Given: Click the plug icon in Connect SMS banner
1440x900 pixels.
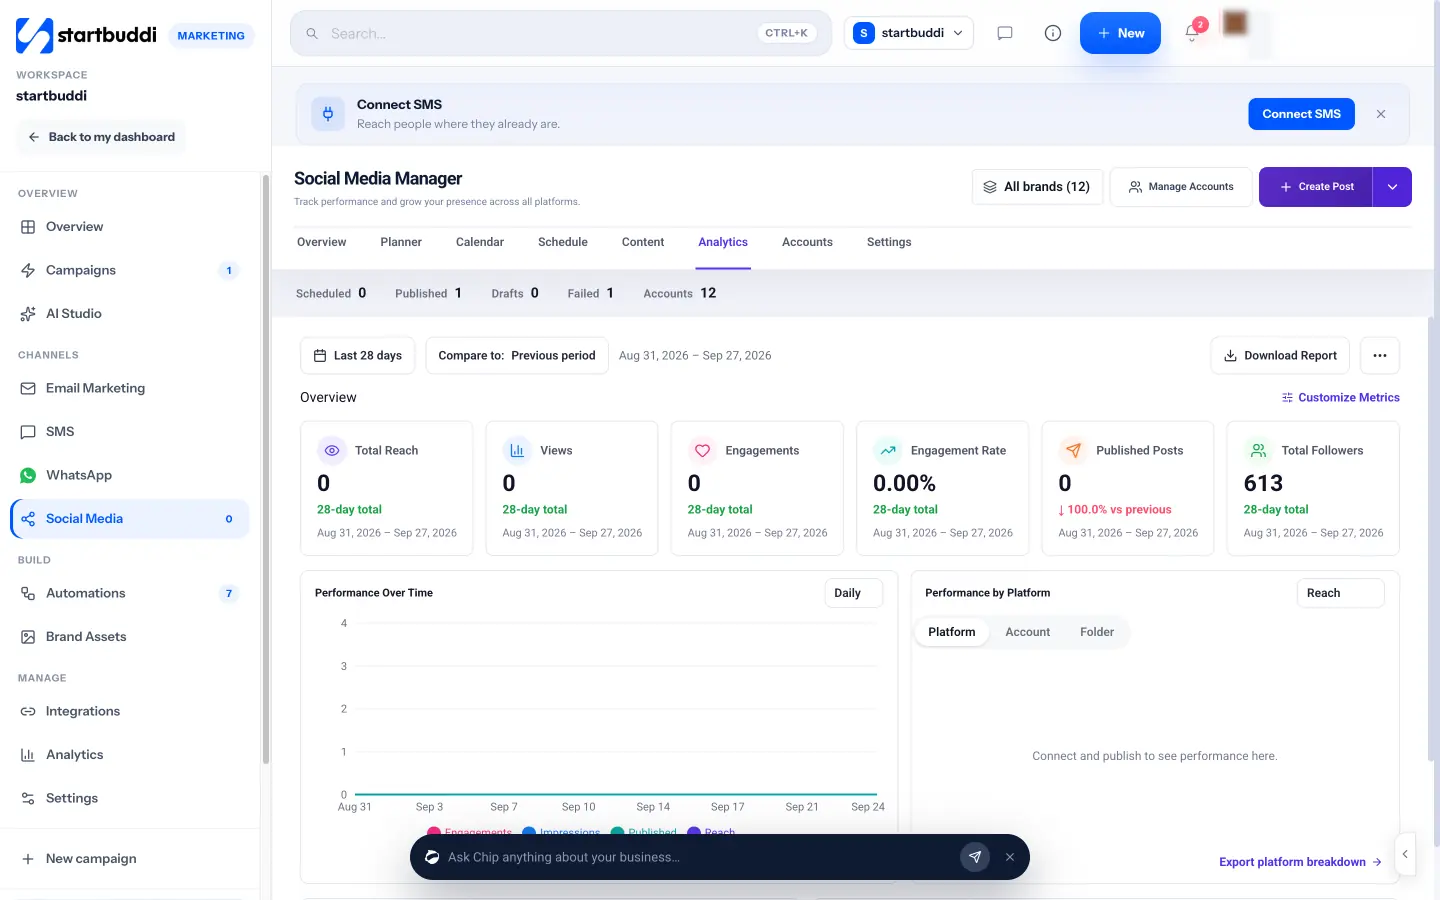Looking at the screenshot, I should pos(328,114).
